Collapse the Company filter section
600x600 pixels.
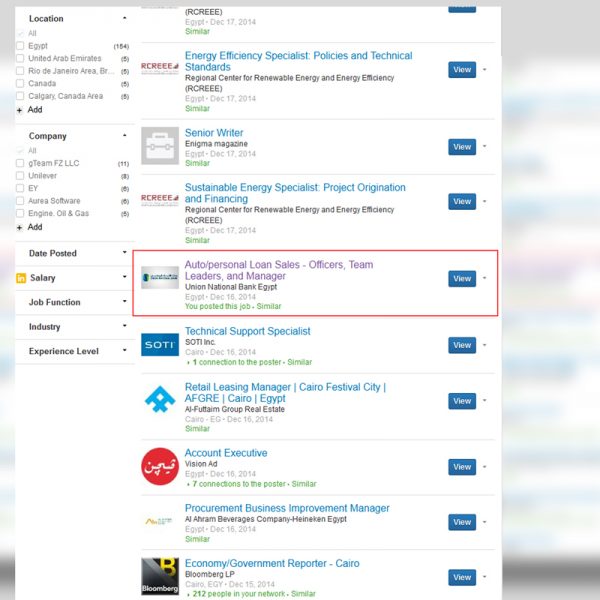point(124,135)
